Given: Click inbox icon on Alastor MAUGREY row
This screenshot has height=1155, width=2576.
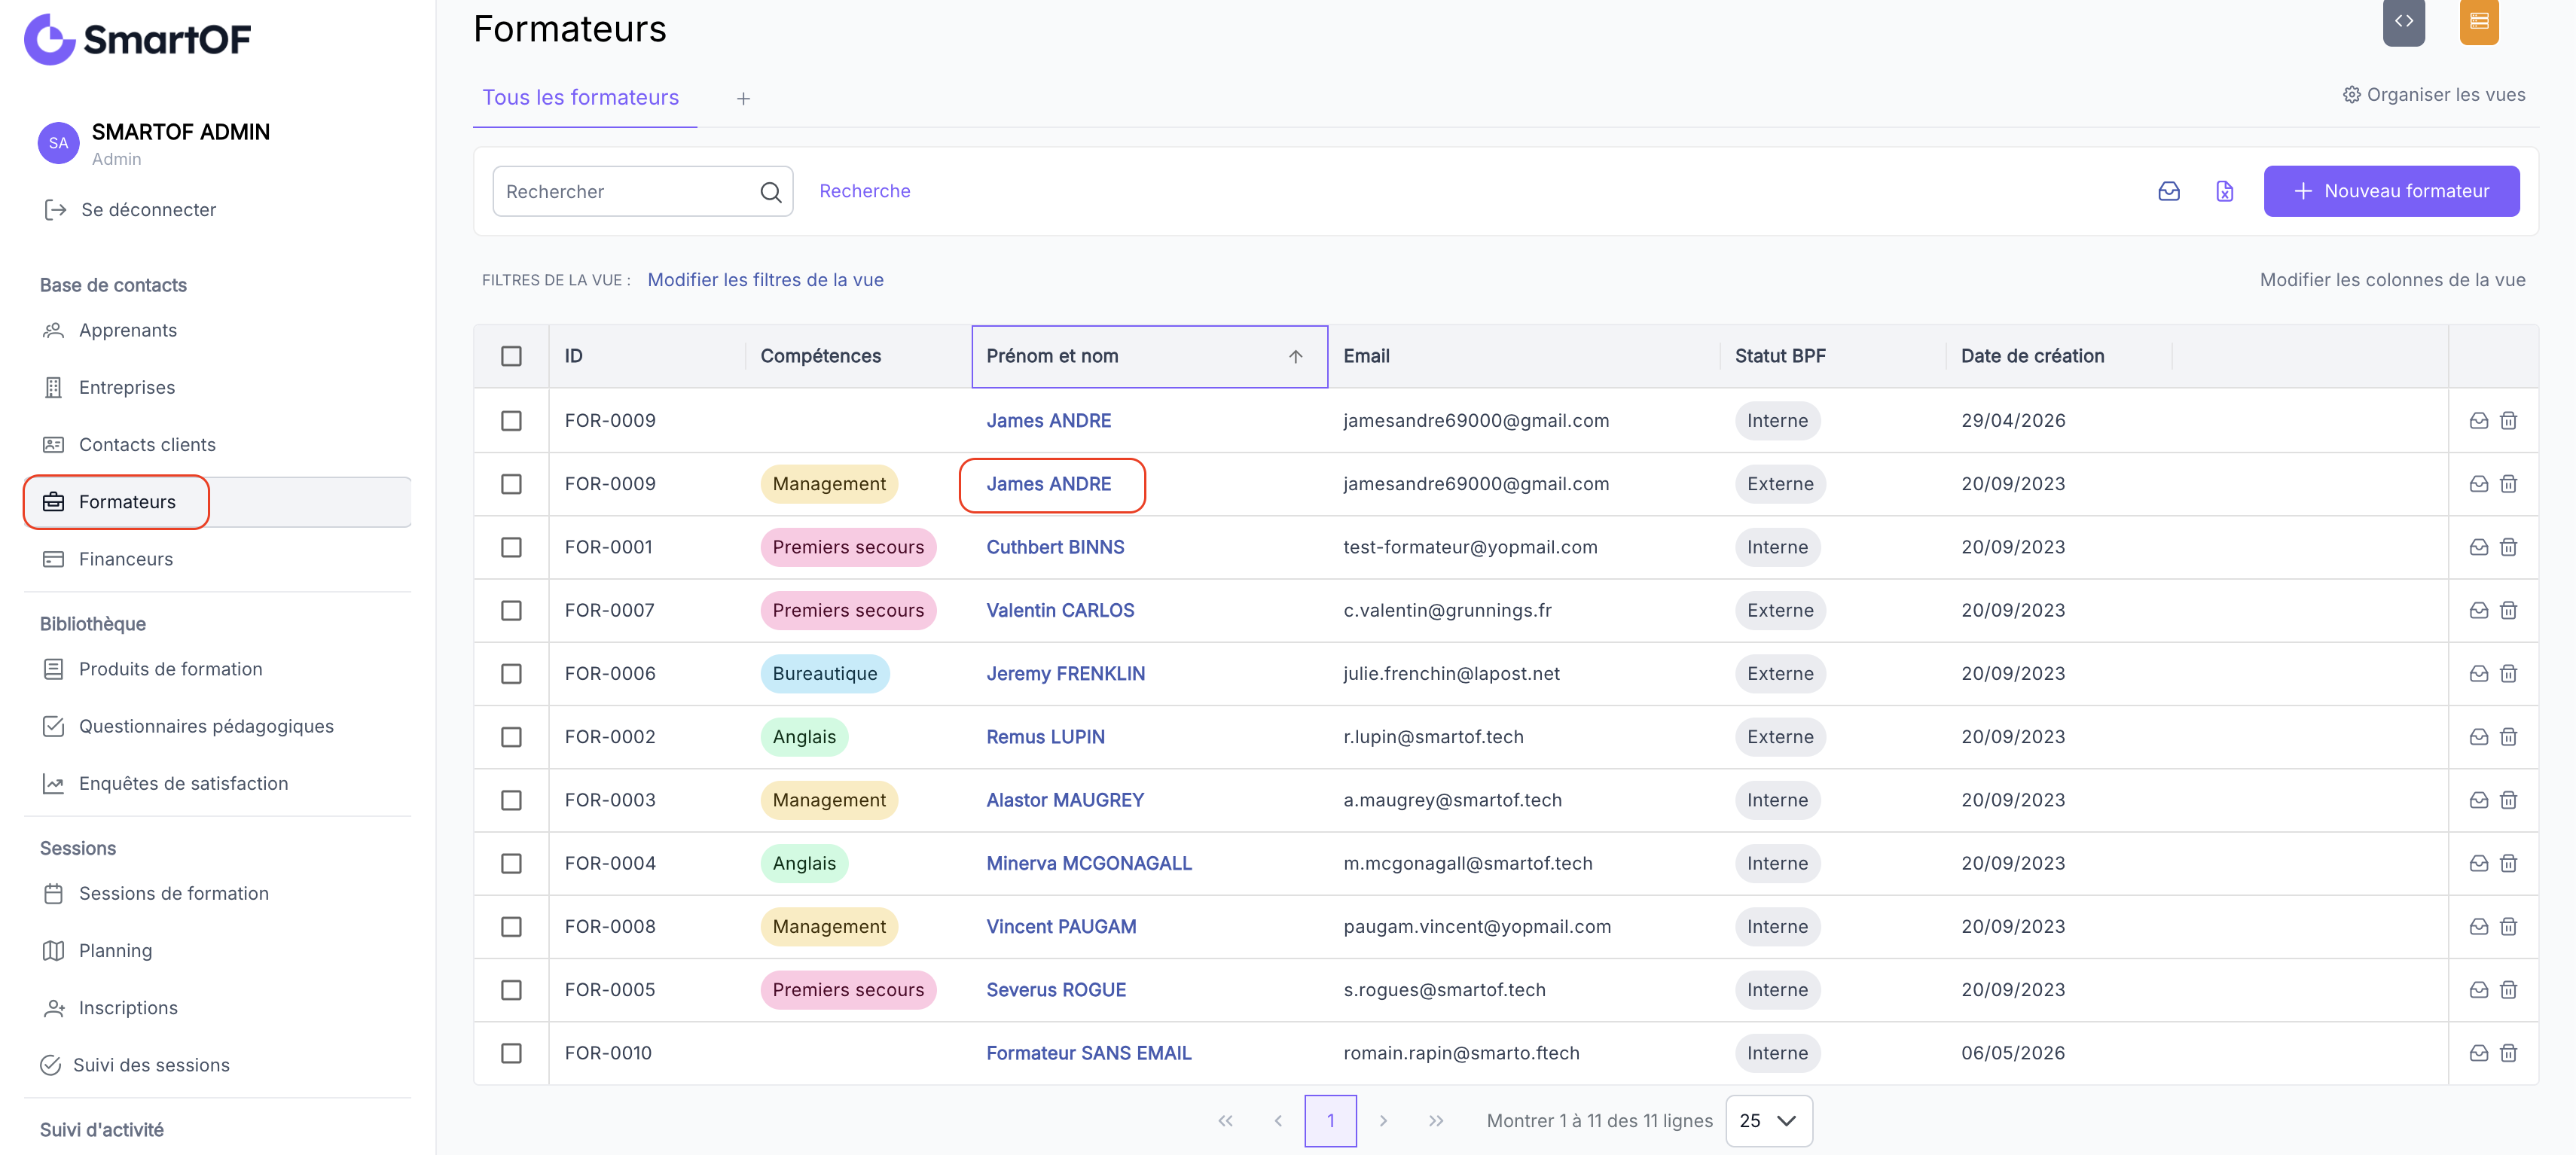Looking at the screenshot, I should [2478, 800].
